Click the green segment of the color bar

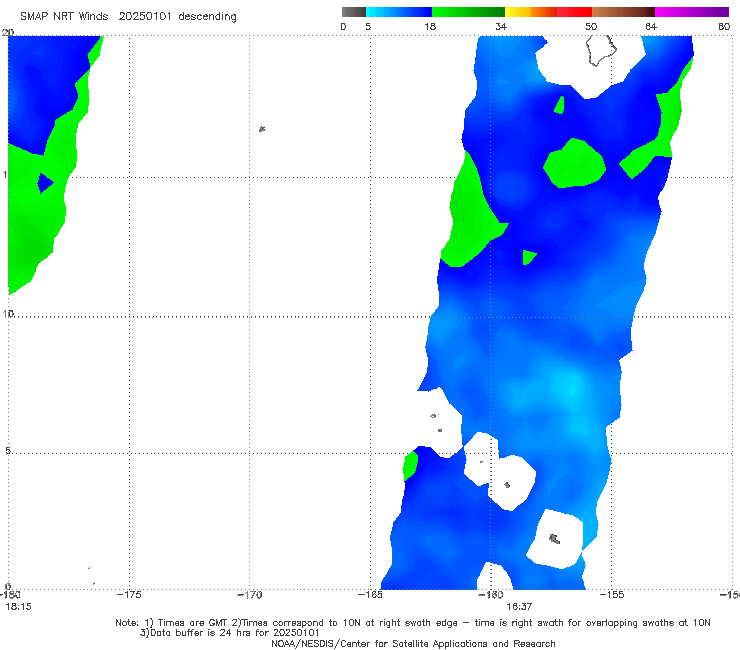click(468, 12)
